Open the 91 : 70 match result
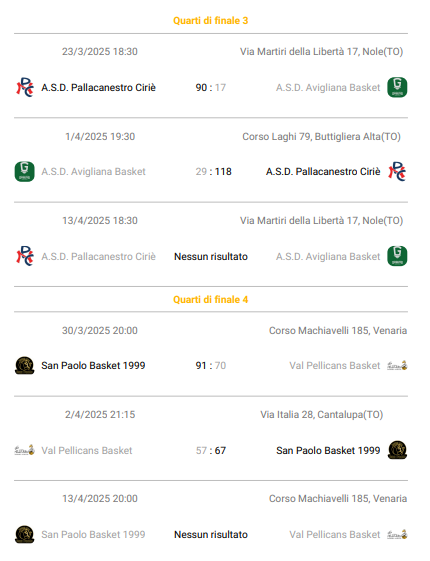Viewport: 430px width, 561px height. [x=211, y=366]
